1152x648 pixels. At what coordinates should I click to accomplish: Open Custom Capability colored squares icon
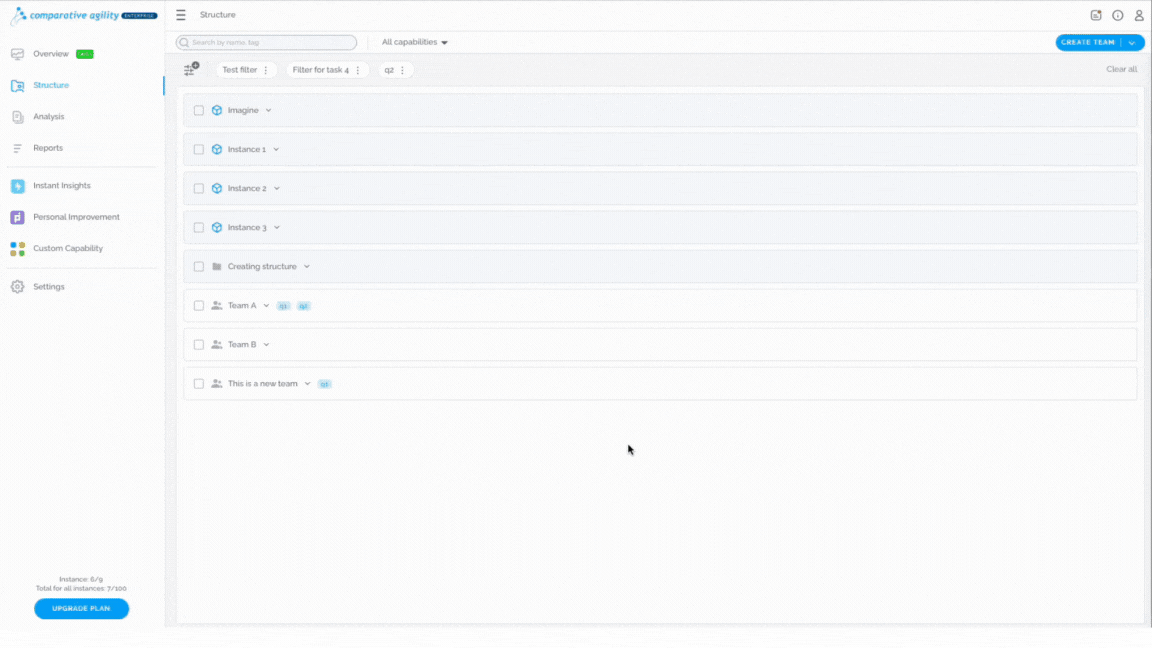[18, 249]
